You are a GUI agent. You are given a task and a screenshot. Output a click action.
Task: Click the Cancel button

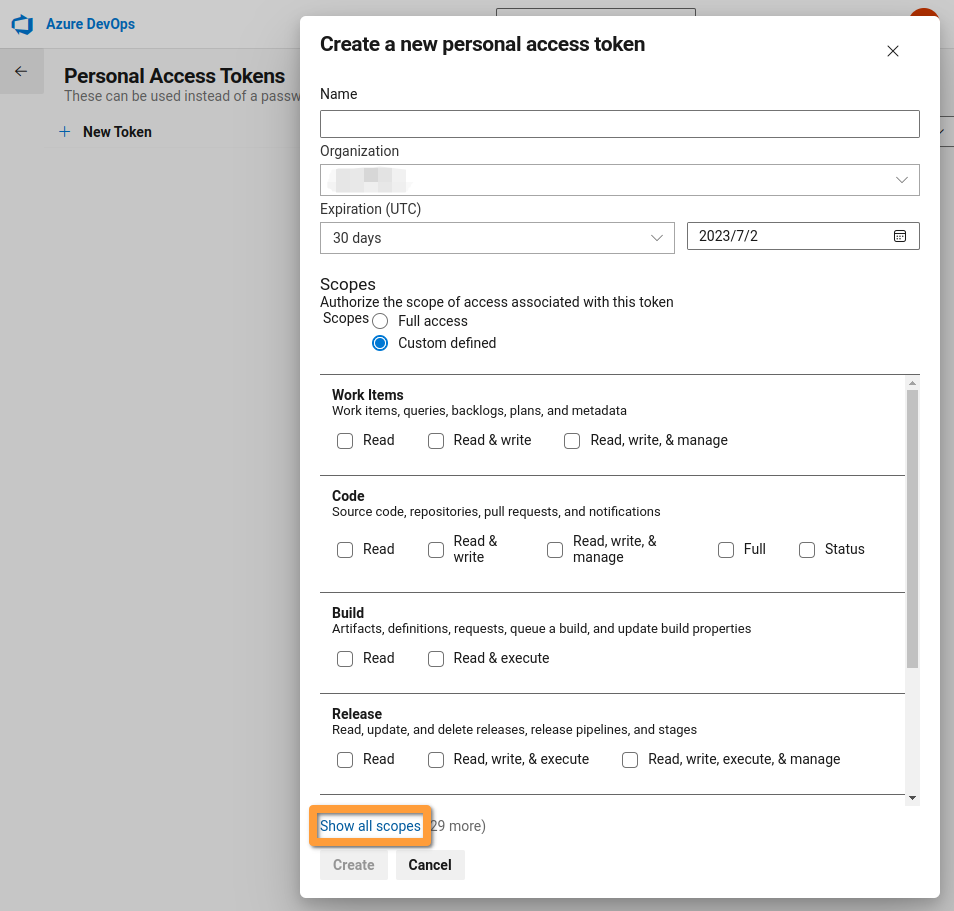click(430, 865)
